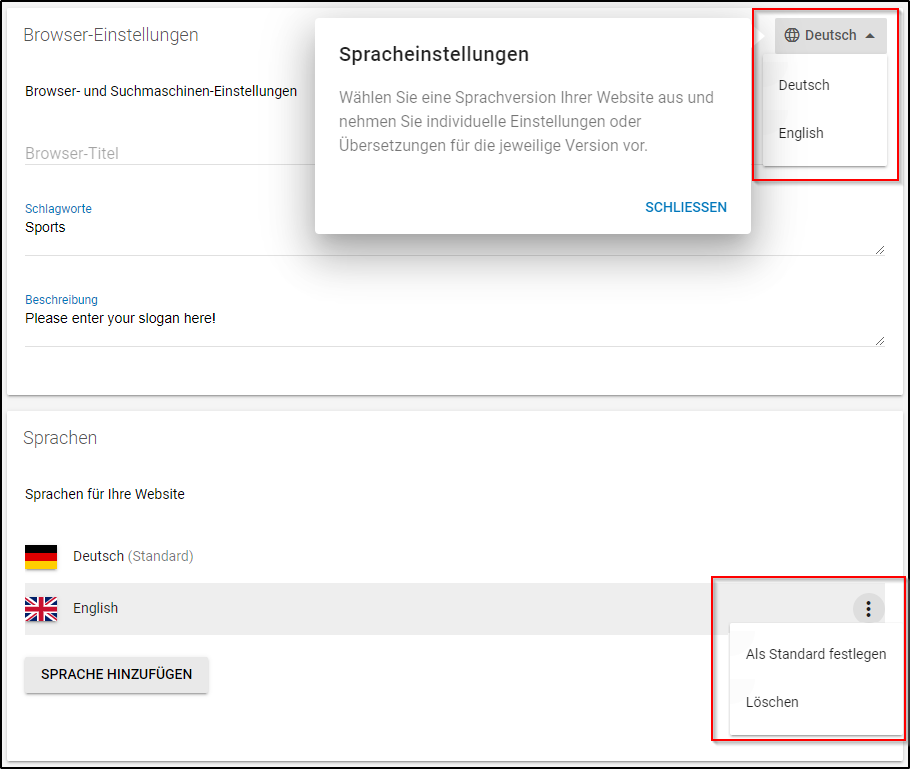This screenshot has height=769, width=910.
Task: Select Deutsch from the language dropdown list
Action: click(x=804, y=85)
